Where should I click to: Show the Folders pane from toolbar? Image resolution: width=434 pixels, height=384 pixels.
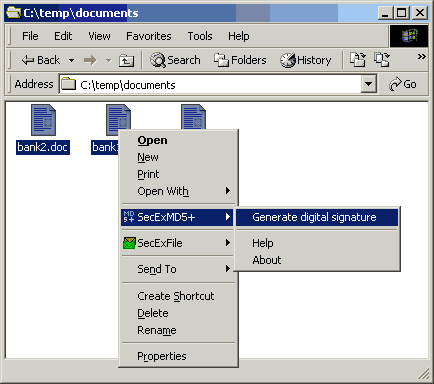pyautogui.click(x=240, y=60)
